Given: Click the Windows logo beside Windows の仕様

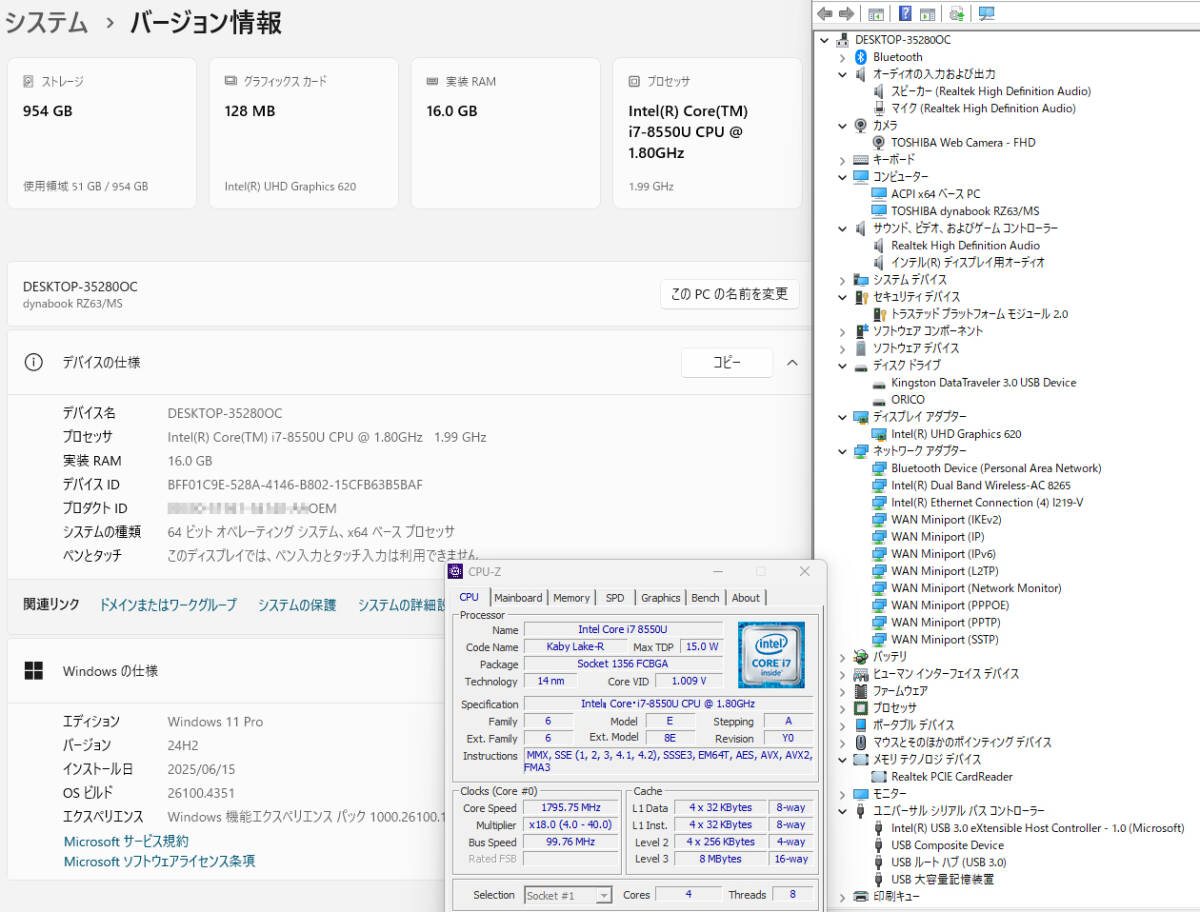Looking at the screenshot, I should pos(34,671).
